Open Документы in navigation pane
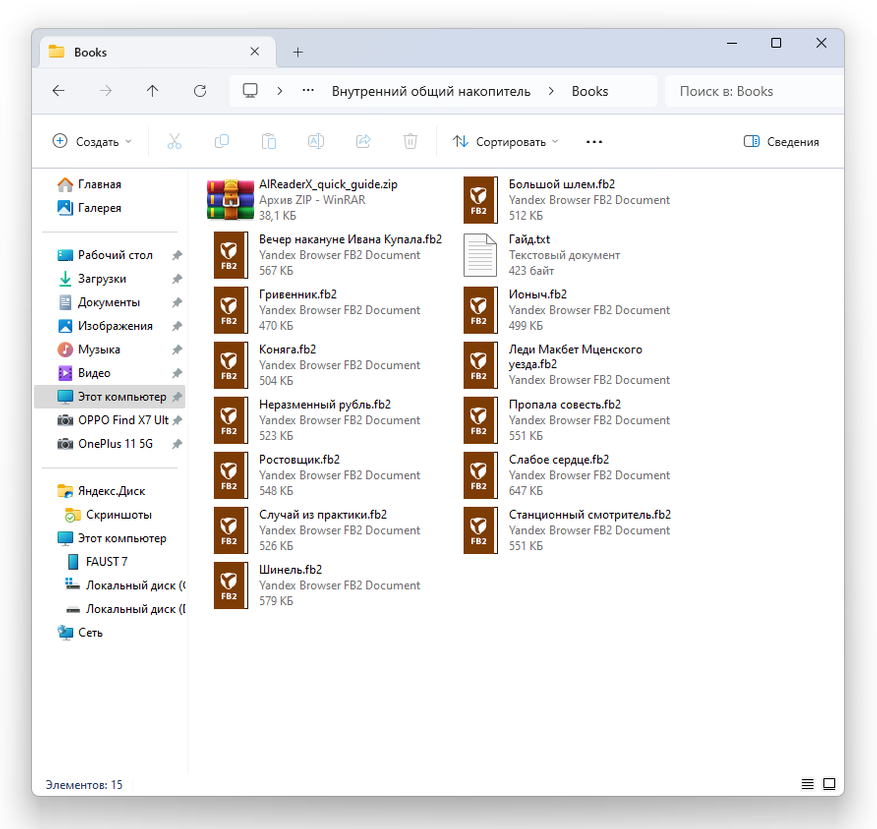The height and width of the screenshot is (829, 877). [x=109, y=302]
